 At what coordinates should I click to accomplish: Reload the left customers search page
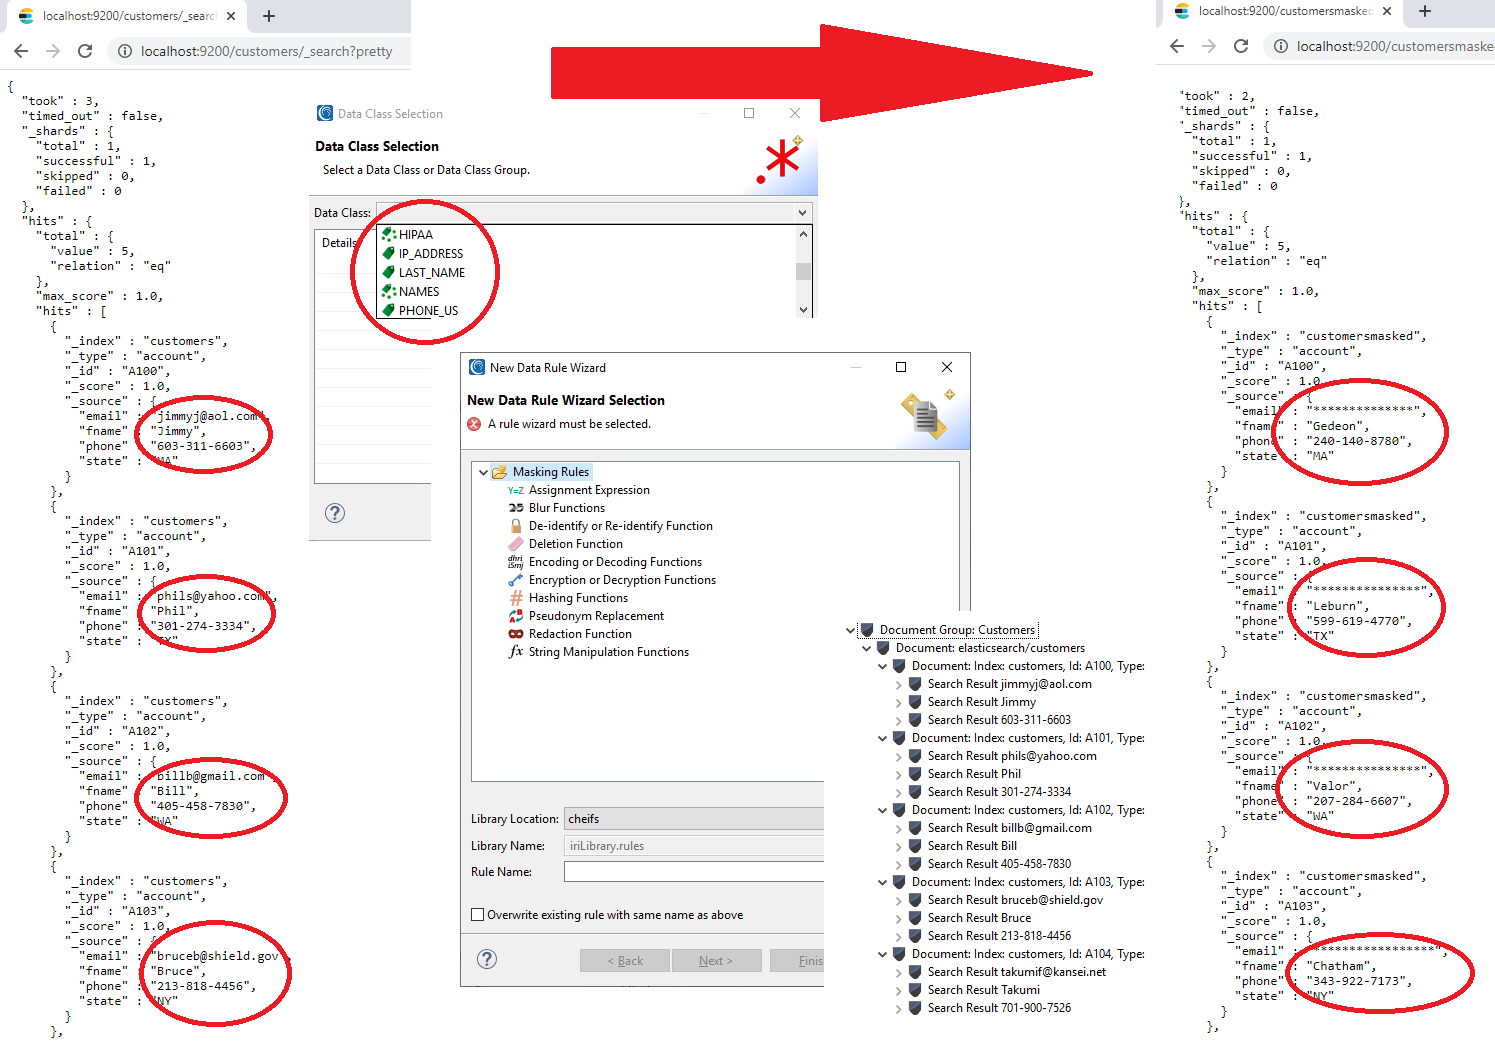[85, 51]
